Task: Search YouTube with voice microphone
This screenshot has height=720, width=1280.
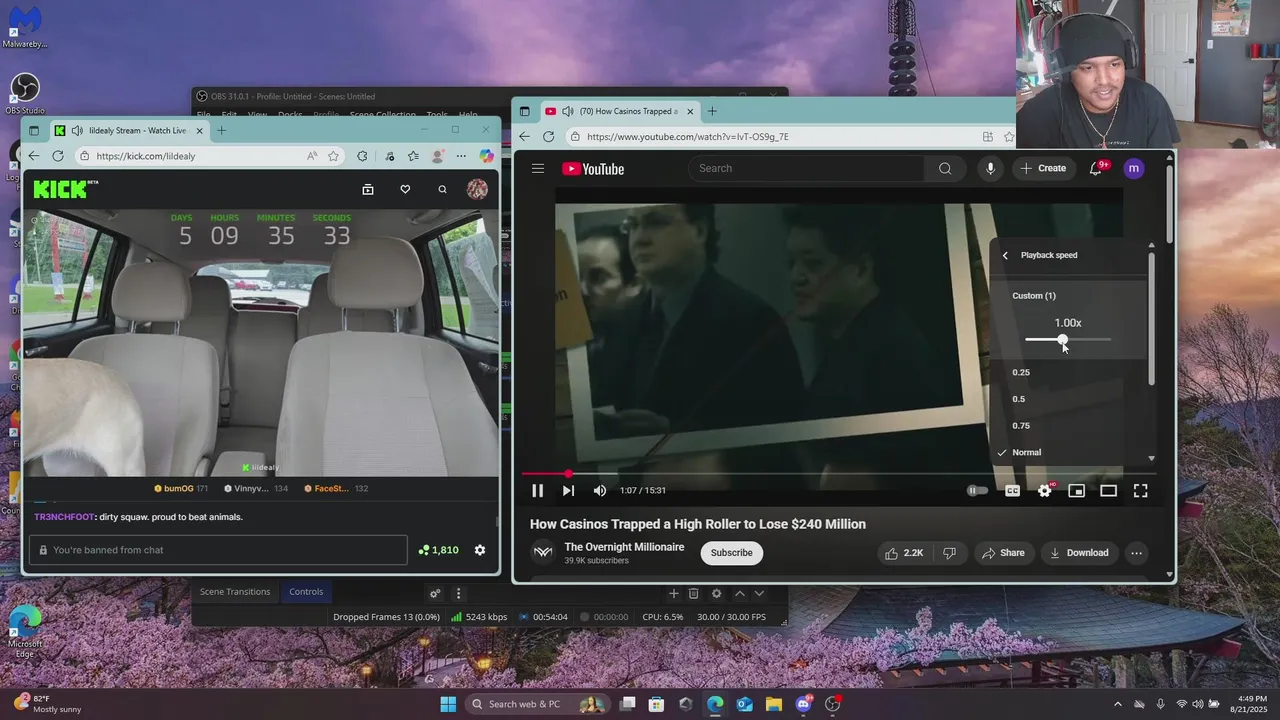Action: point(990,168)
